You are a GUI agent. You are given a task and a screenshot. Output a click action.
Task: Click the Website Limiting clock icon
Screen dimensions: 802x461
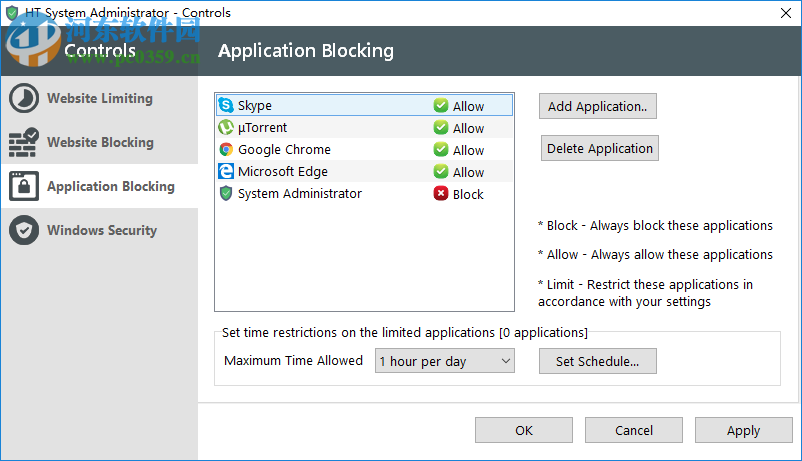tap(24, 98)
